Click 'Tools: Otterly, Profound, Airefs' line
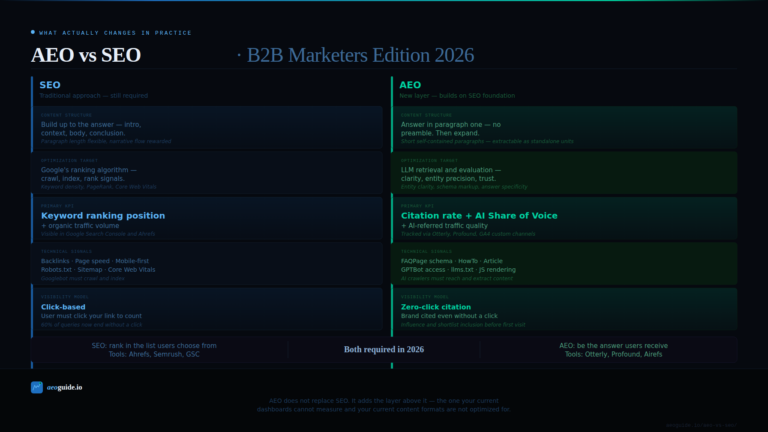 613,354
